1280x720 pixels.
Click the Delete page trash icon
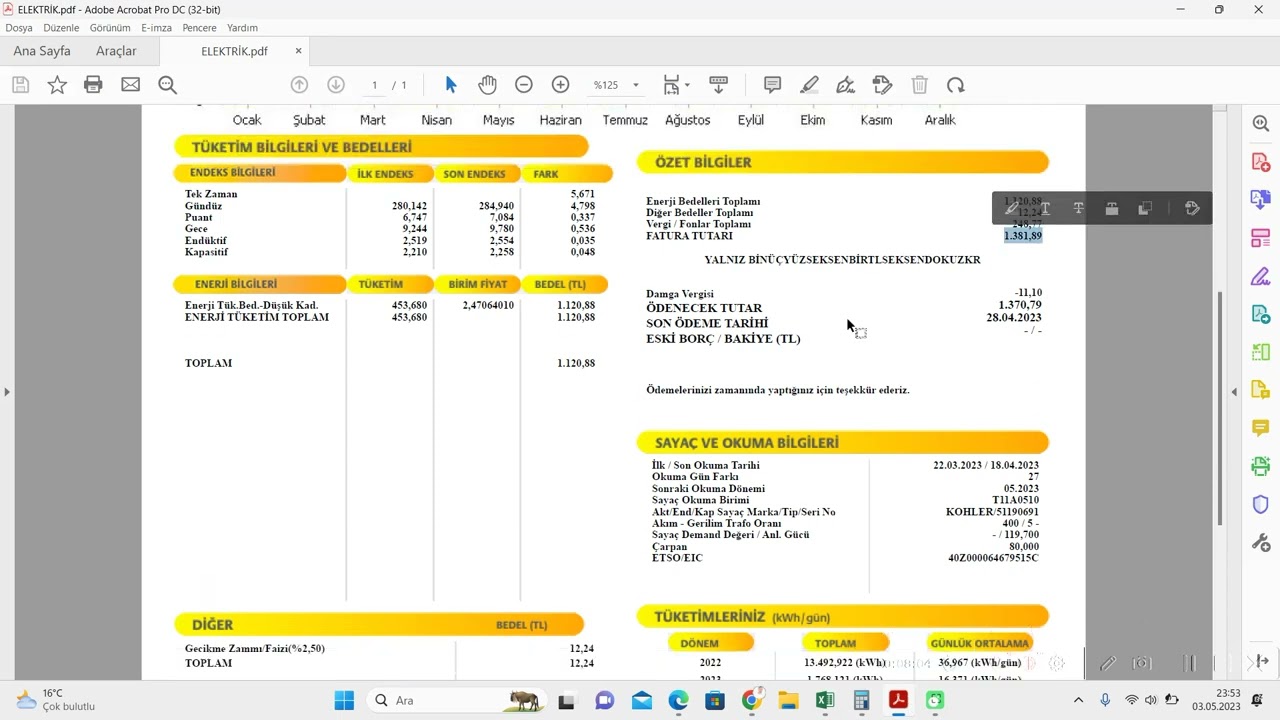tap(919, 85)
